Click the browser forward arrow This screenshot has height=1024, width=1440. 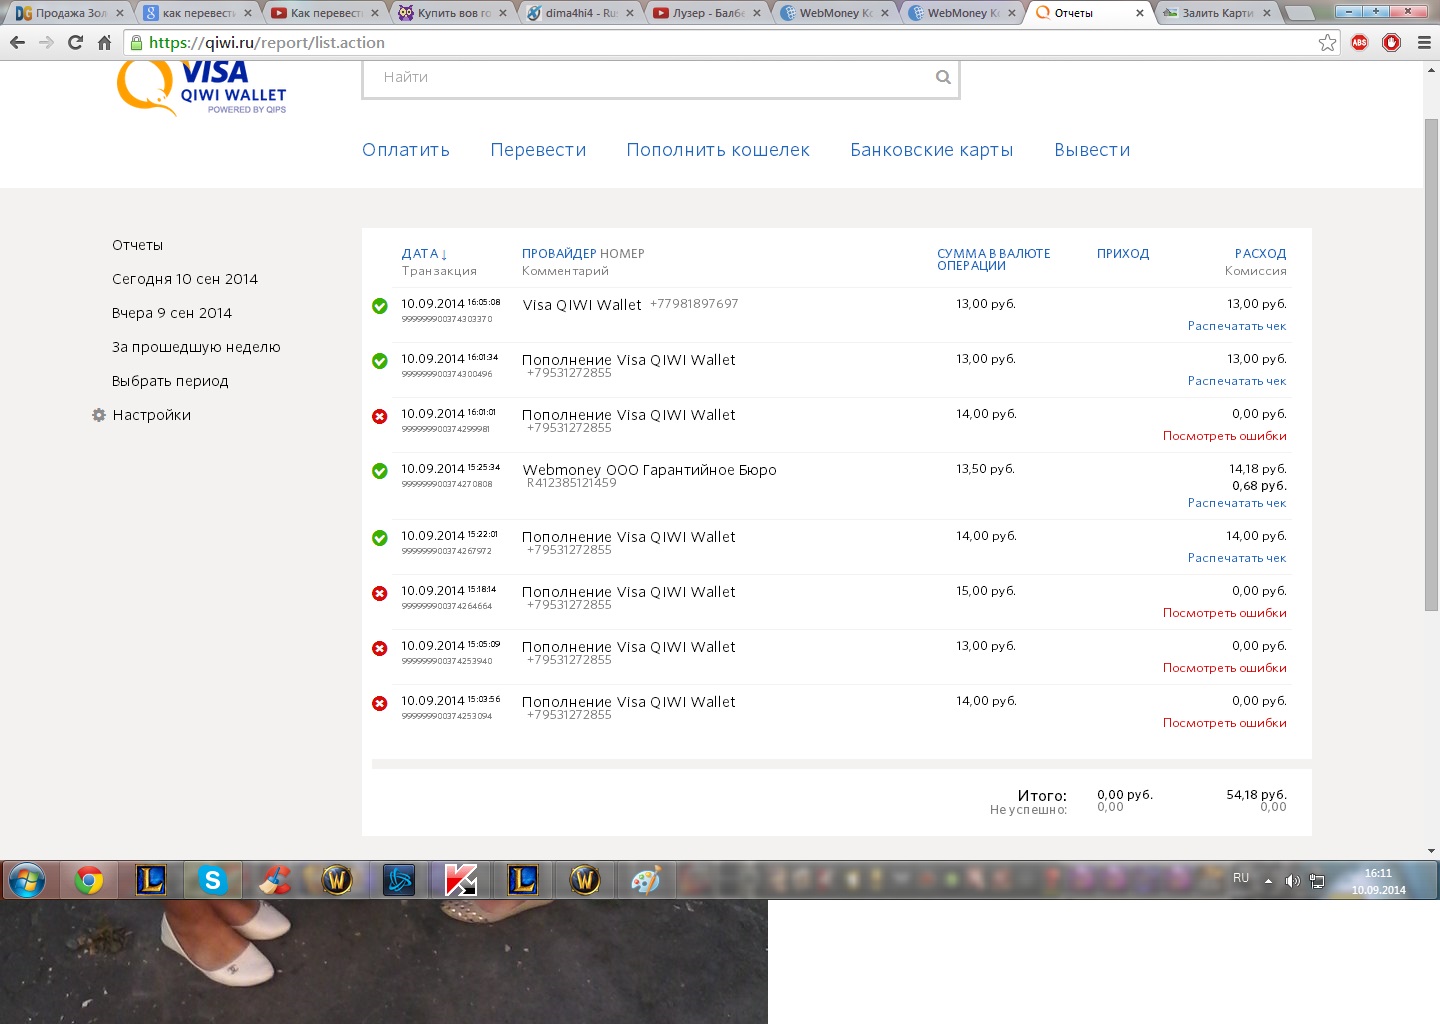[46, 43]
